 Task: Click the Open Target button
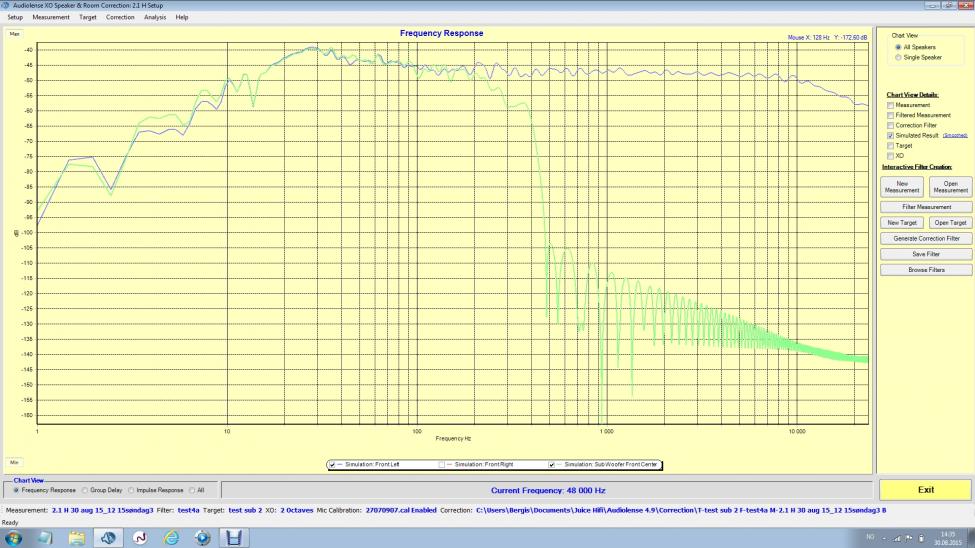(950, 223)
